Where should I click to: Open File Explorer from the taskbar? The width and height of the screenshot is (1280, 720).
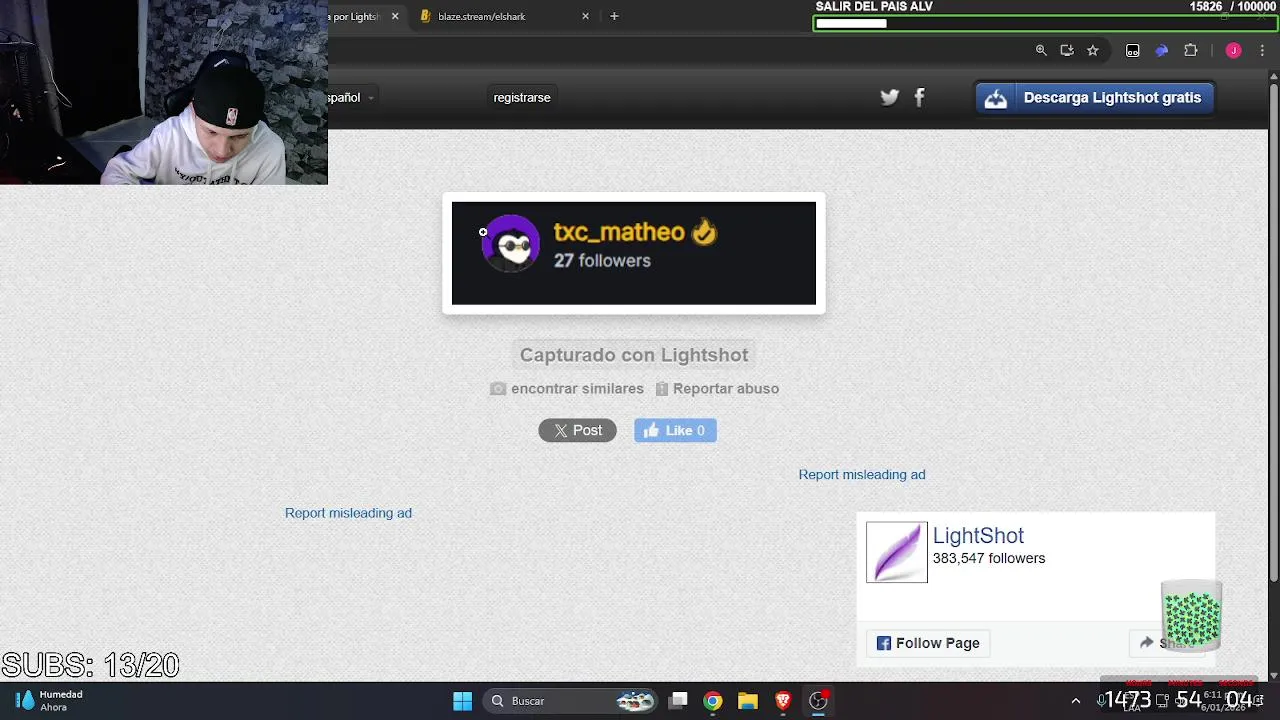tap(748, 701)
